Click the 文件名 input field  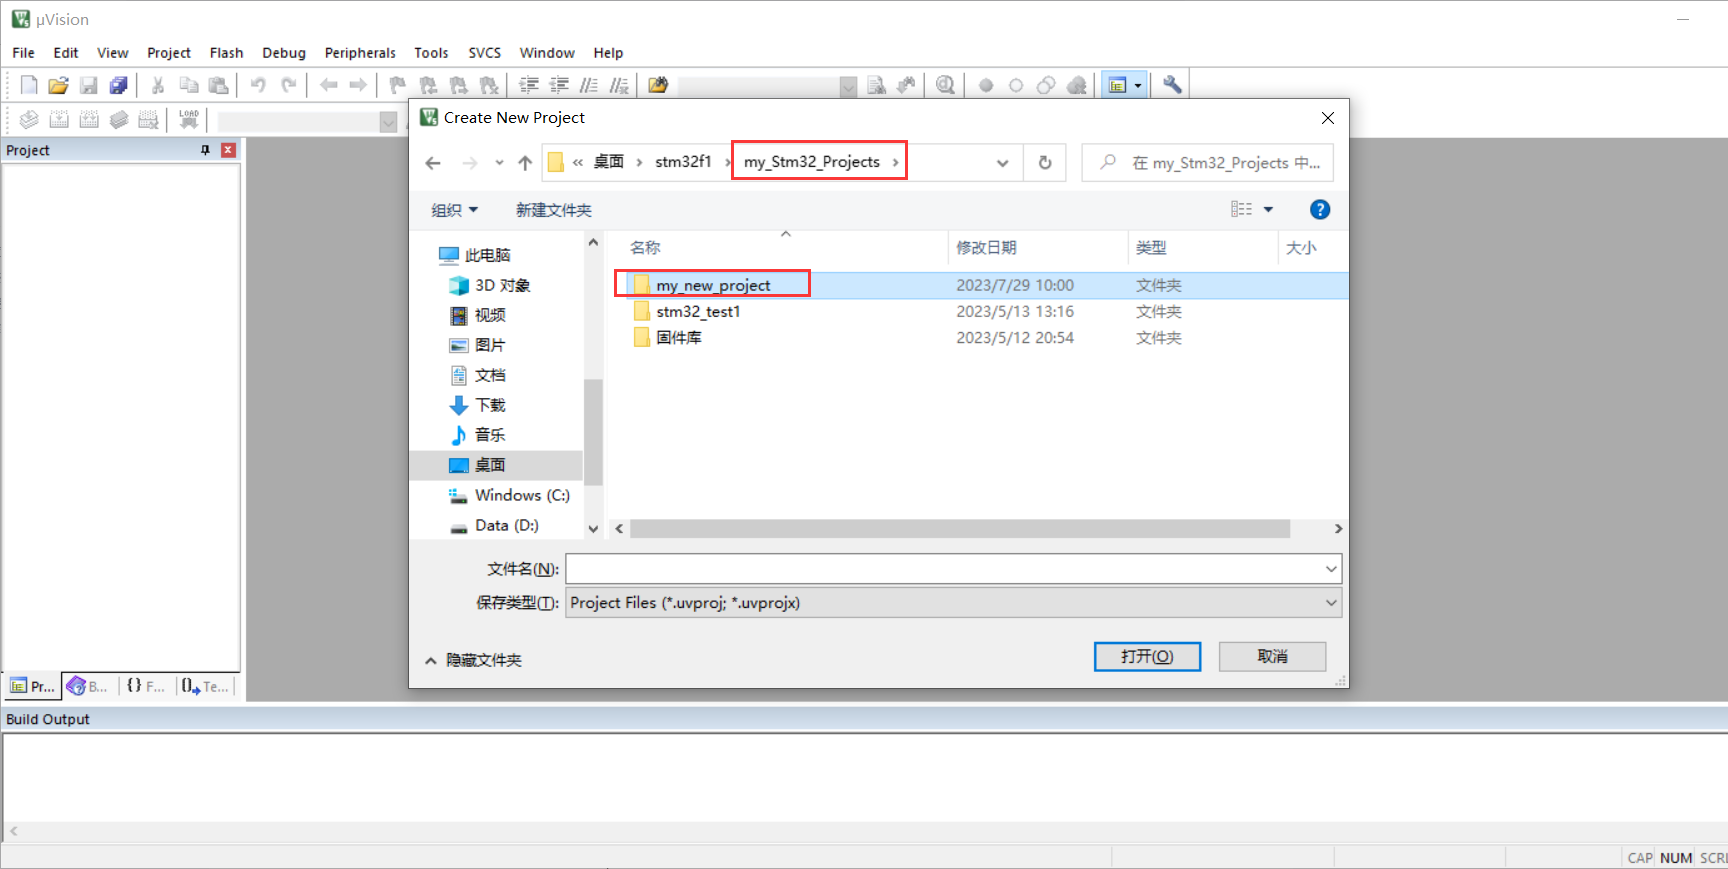click(x=944, y=569)
